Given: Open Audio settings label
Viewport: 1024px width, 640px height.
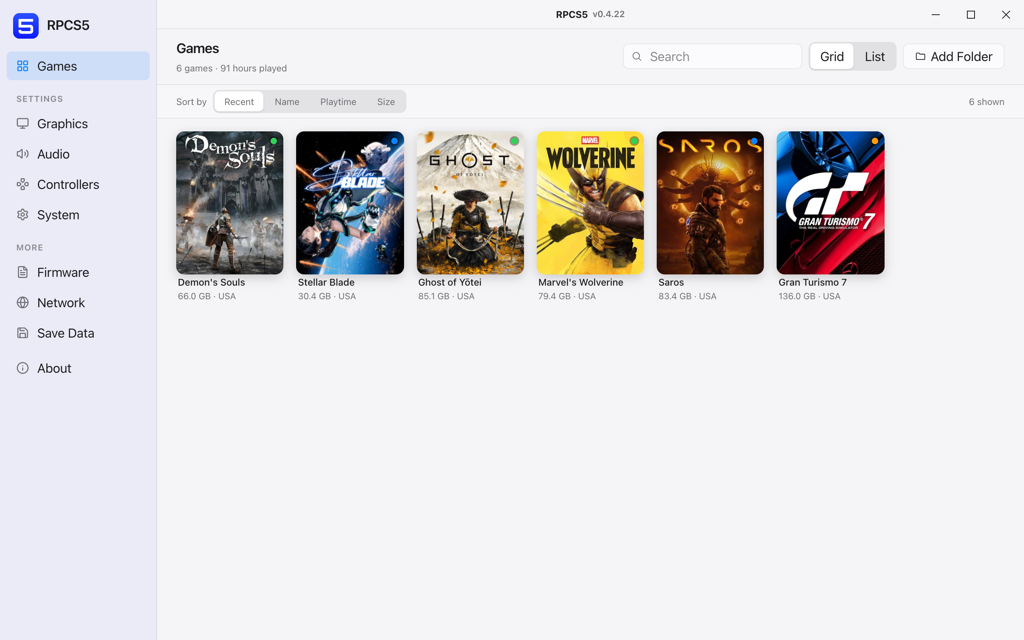Looking at the screenshot, I should [54, 154].
